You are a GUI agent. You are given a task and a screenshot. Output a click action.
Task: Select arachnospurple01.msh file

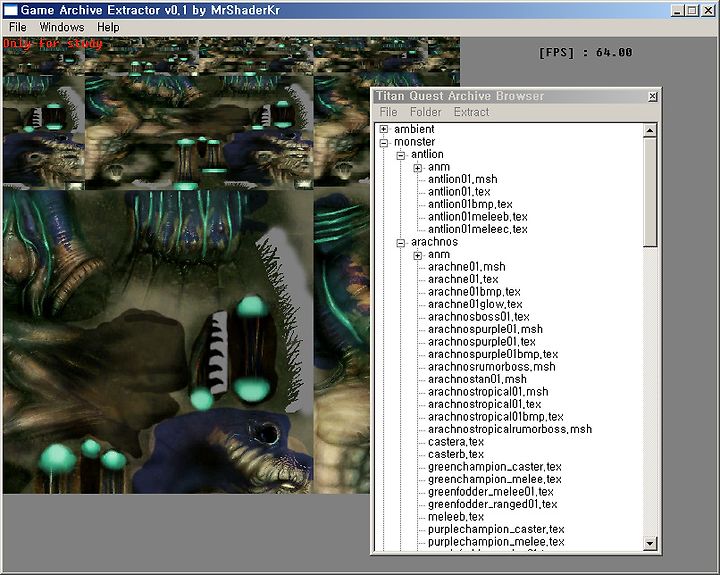(485, 329)
